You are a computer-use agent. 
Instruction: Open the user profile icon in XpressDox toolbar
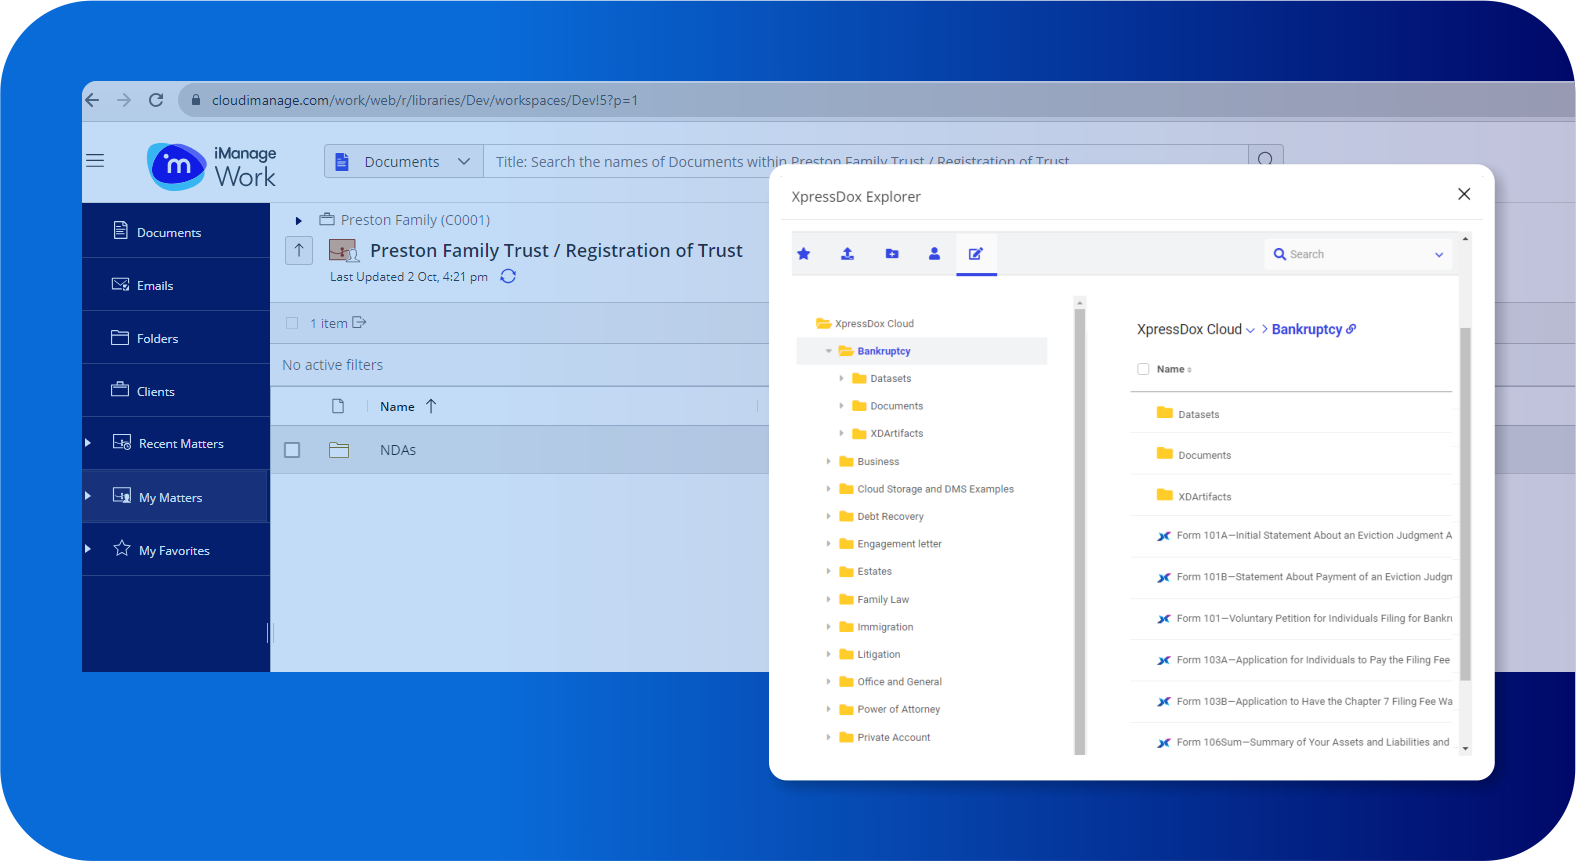(x=934, y=254)
